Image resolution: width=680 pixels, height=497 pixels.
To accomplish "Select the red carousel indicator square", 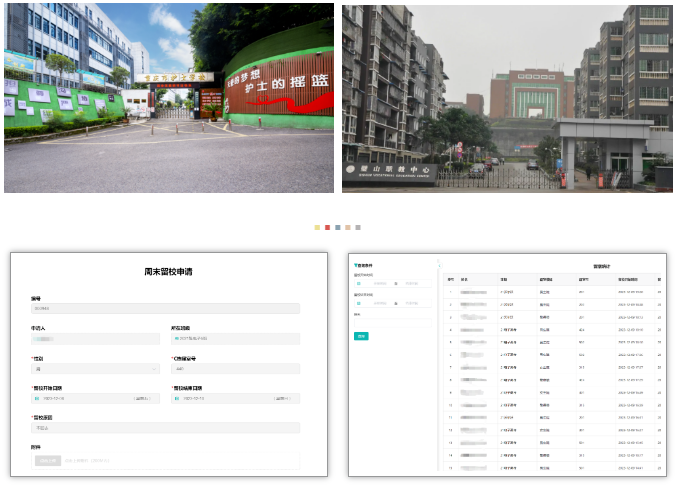I will 328,228.
